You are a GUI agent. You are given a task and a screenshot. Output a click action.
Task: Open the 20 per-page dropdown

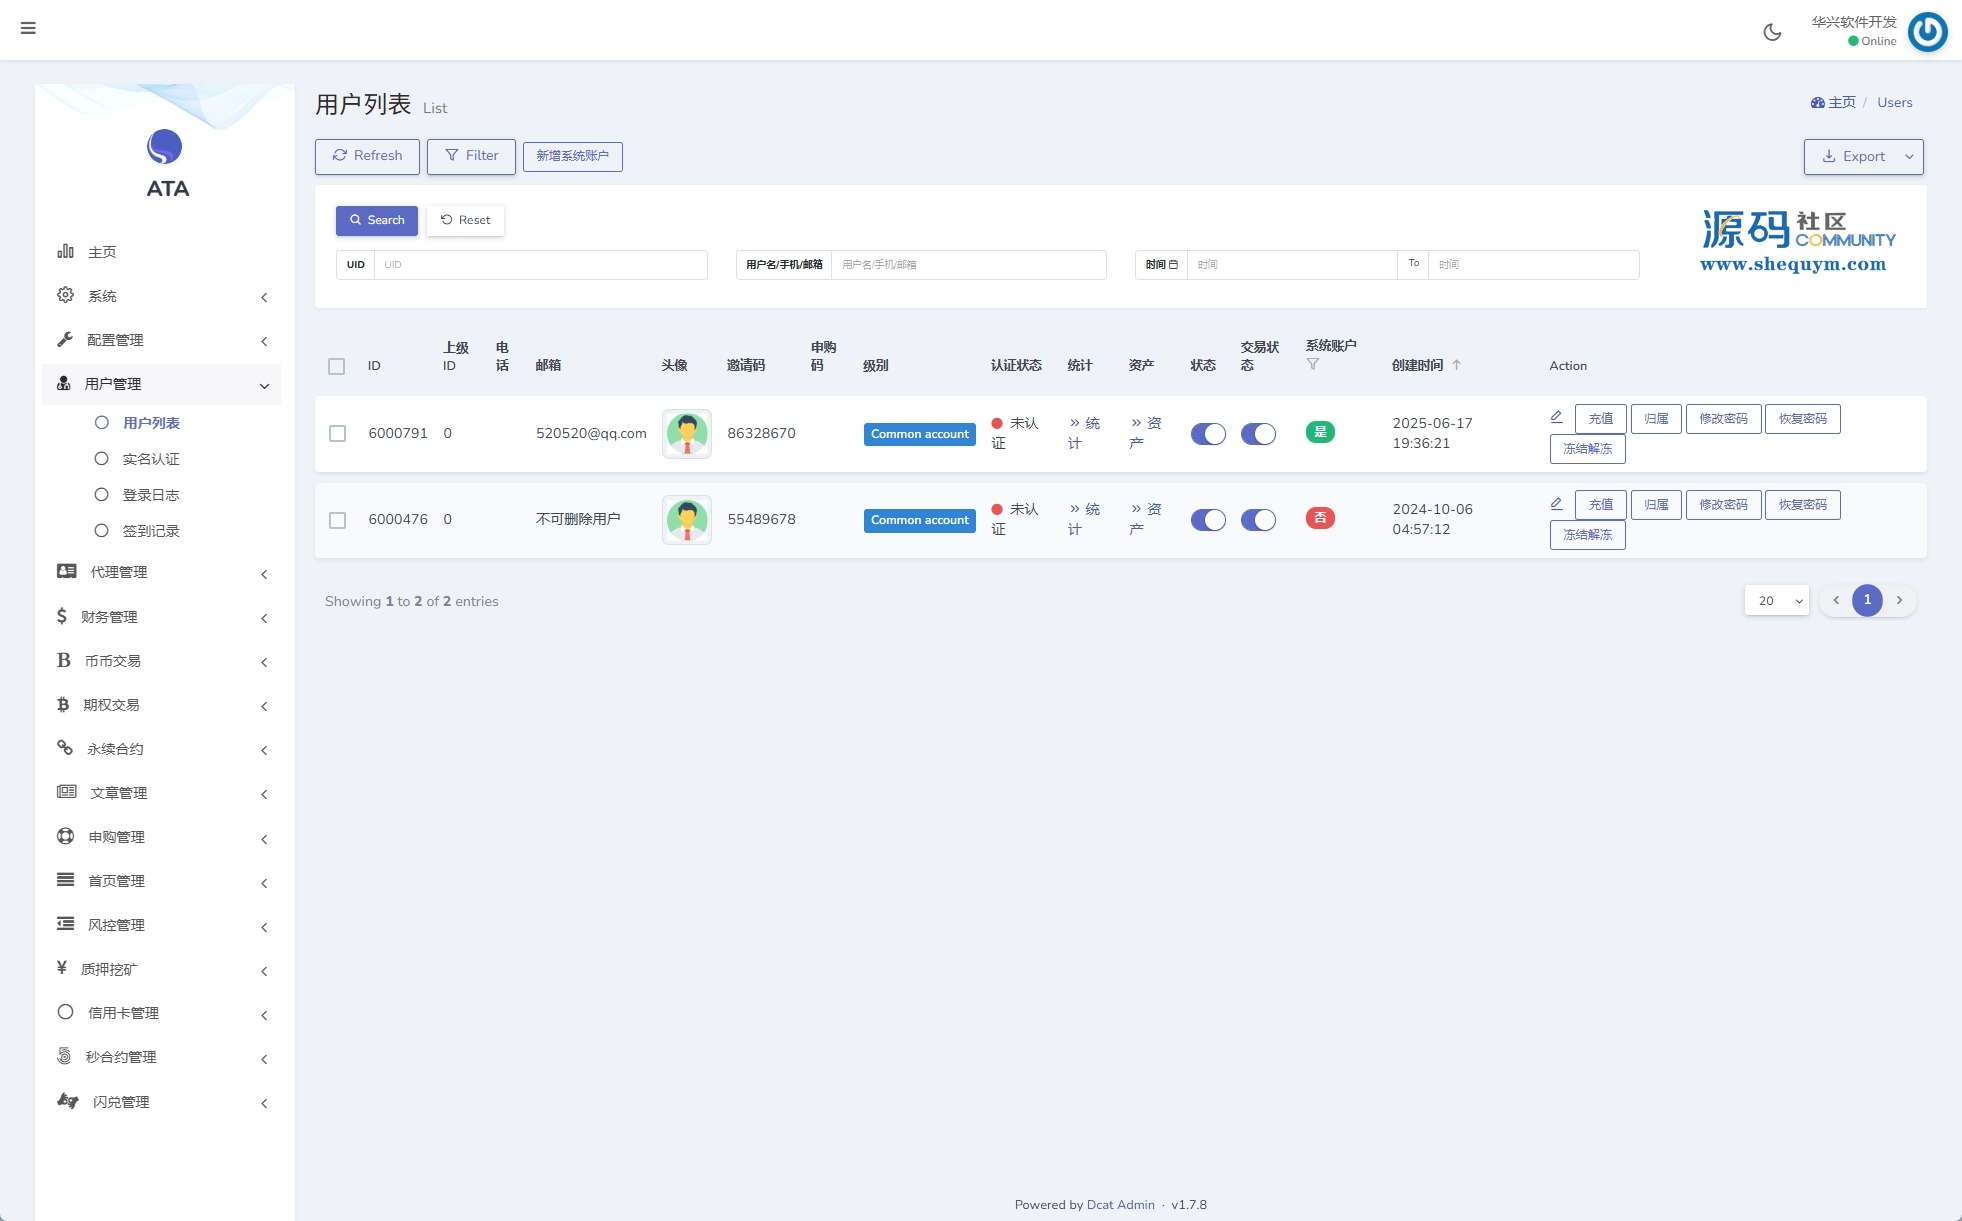click(x=1776, y=600)
